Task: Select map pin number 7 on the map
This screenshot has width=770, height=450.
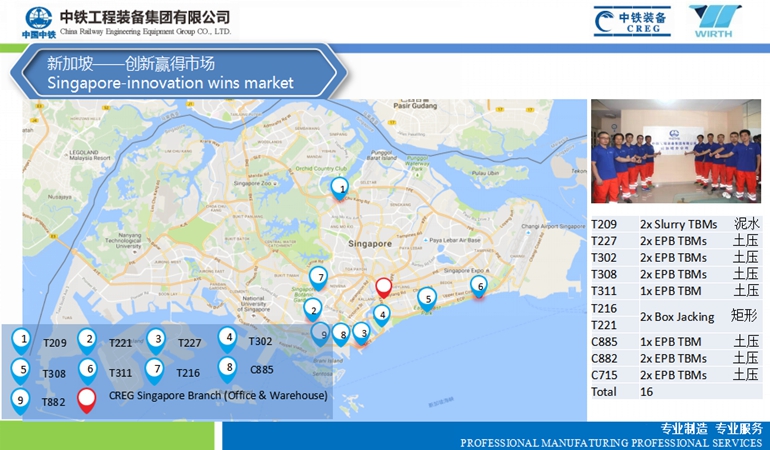Action: (319, 279)
